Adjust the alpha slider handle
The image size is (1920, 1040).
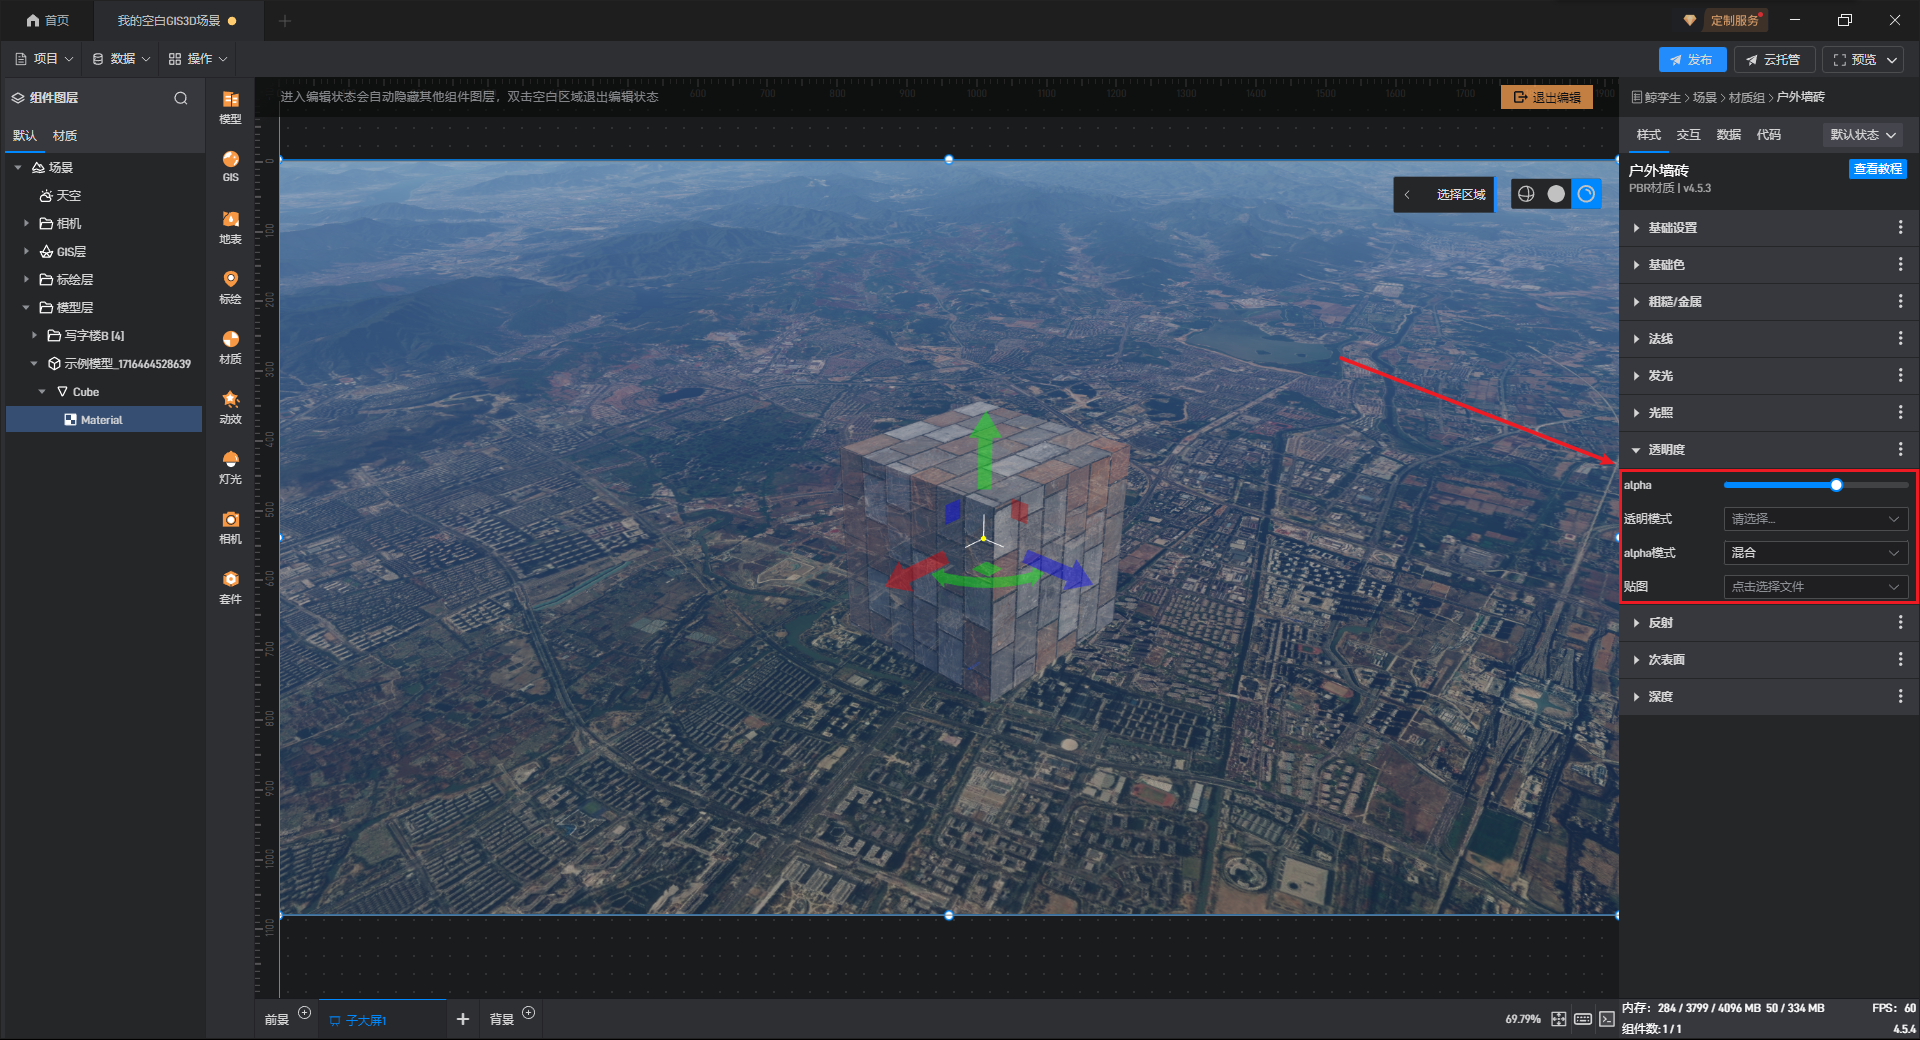click(x=1836, y=485)
